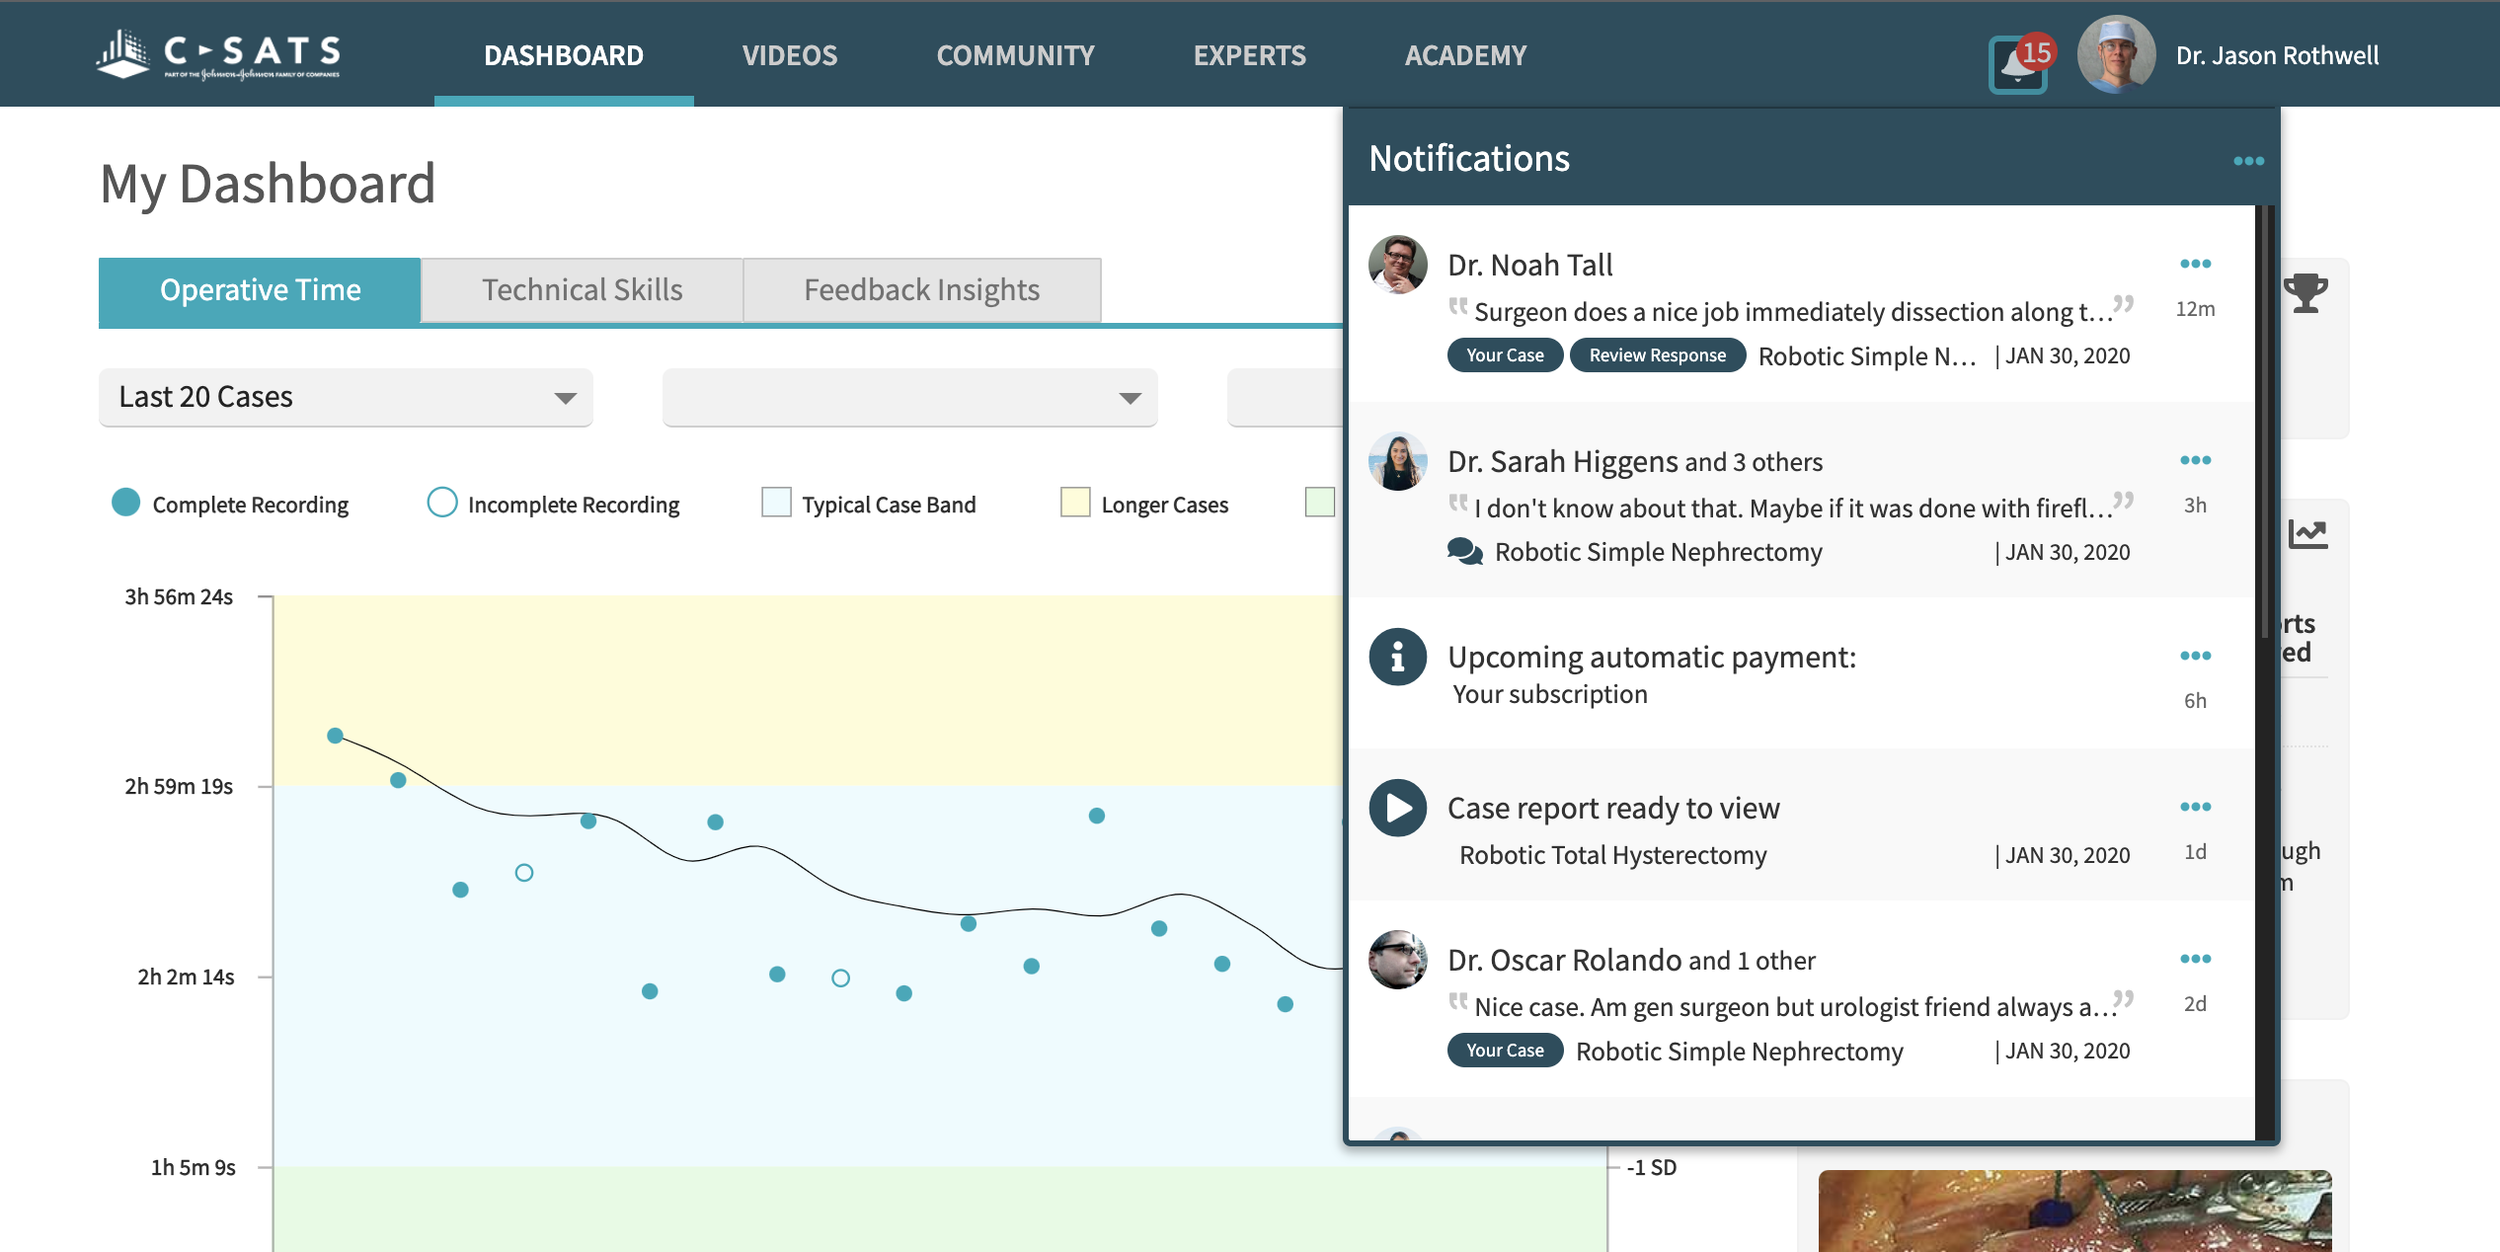Click the Review Response button
The height and width of the screenshot is (1252, 2500).
pos(1657,355)
